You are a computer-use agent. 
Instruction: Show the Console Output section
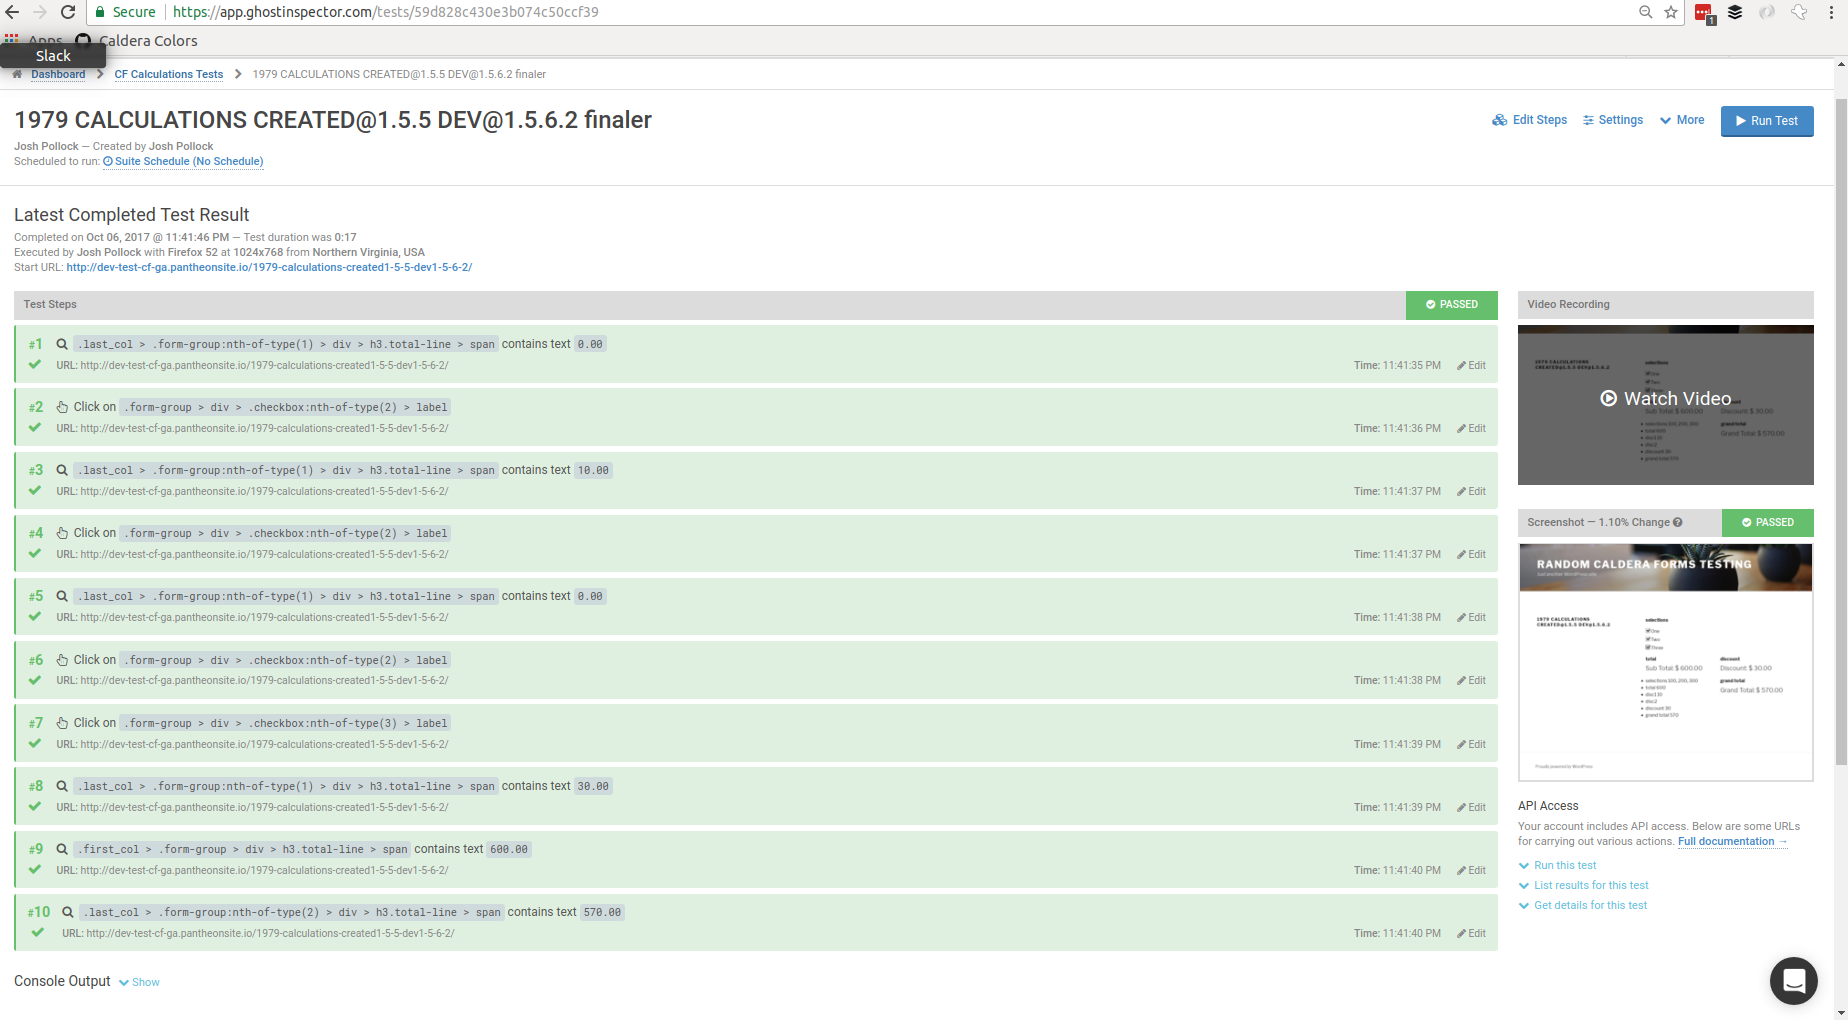(x=145, y=982)
